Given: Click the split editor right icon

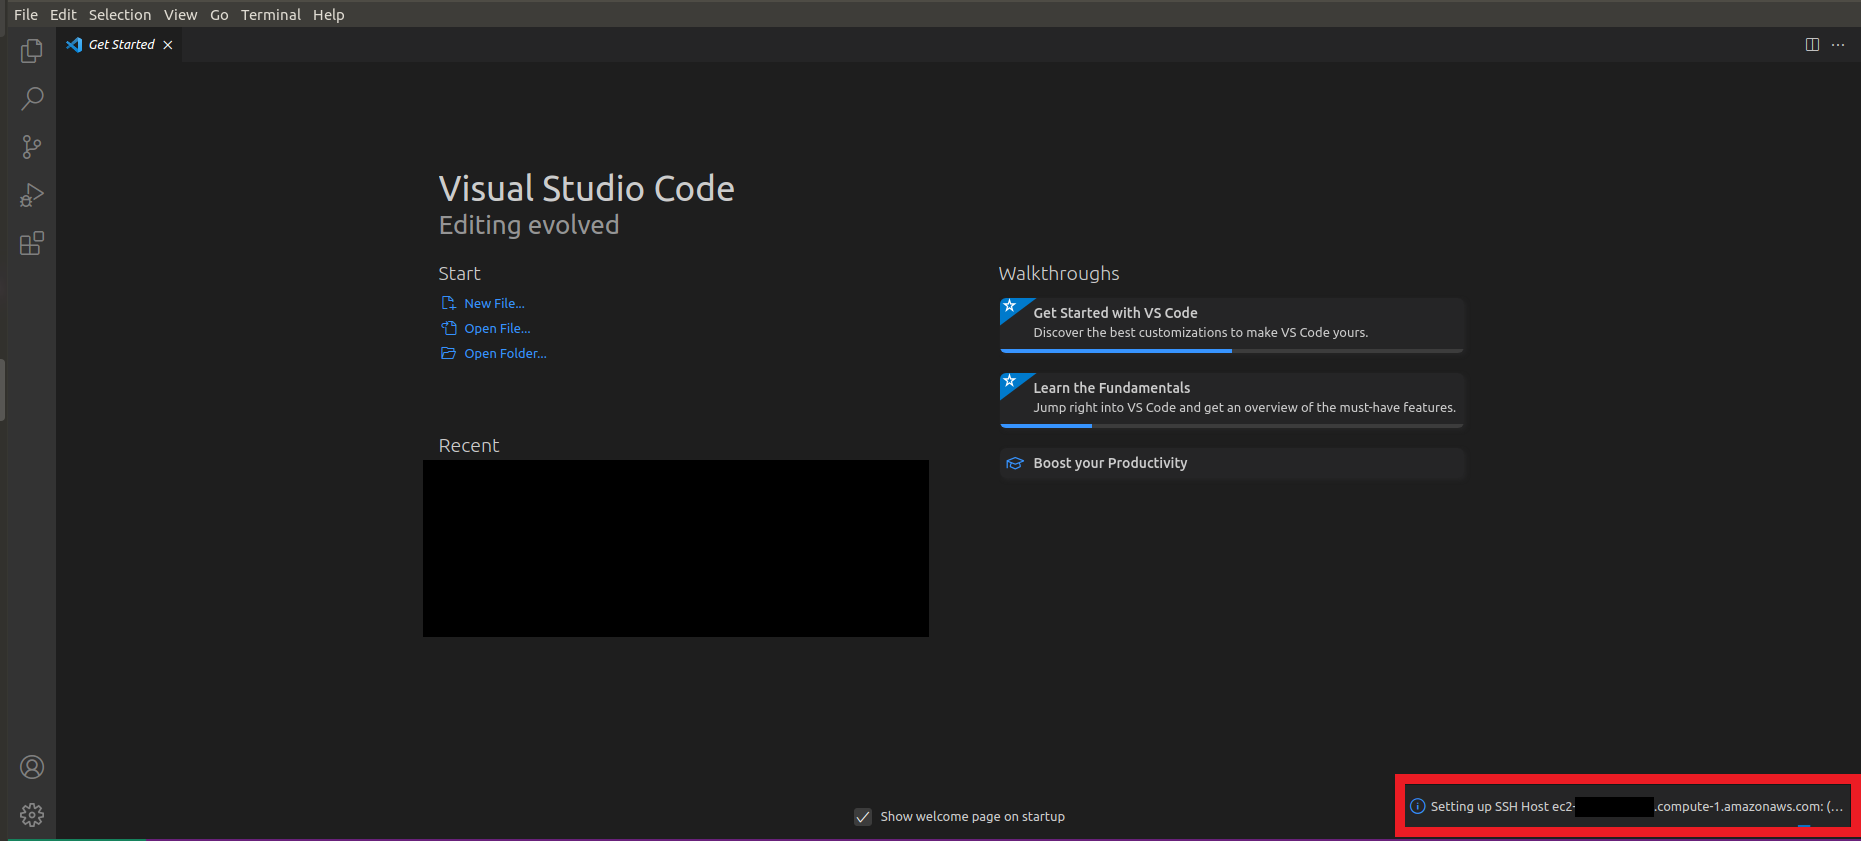Looking at the screenshot, I should pyautogui.click(x=1812, y=45).
